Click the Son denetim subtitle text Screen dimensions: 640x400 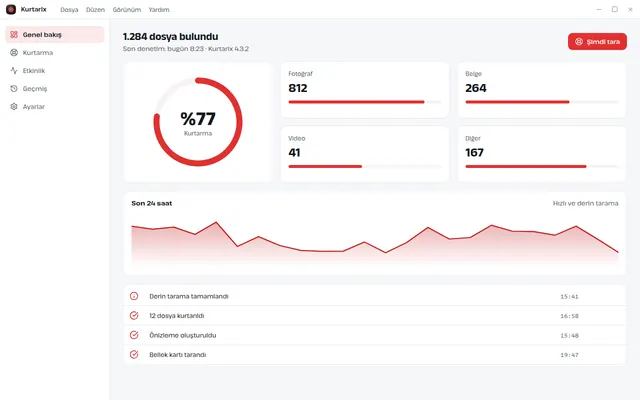coord(186,49)
